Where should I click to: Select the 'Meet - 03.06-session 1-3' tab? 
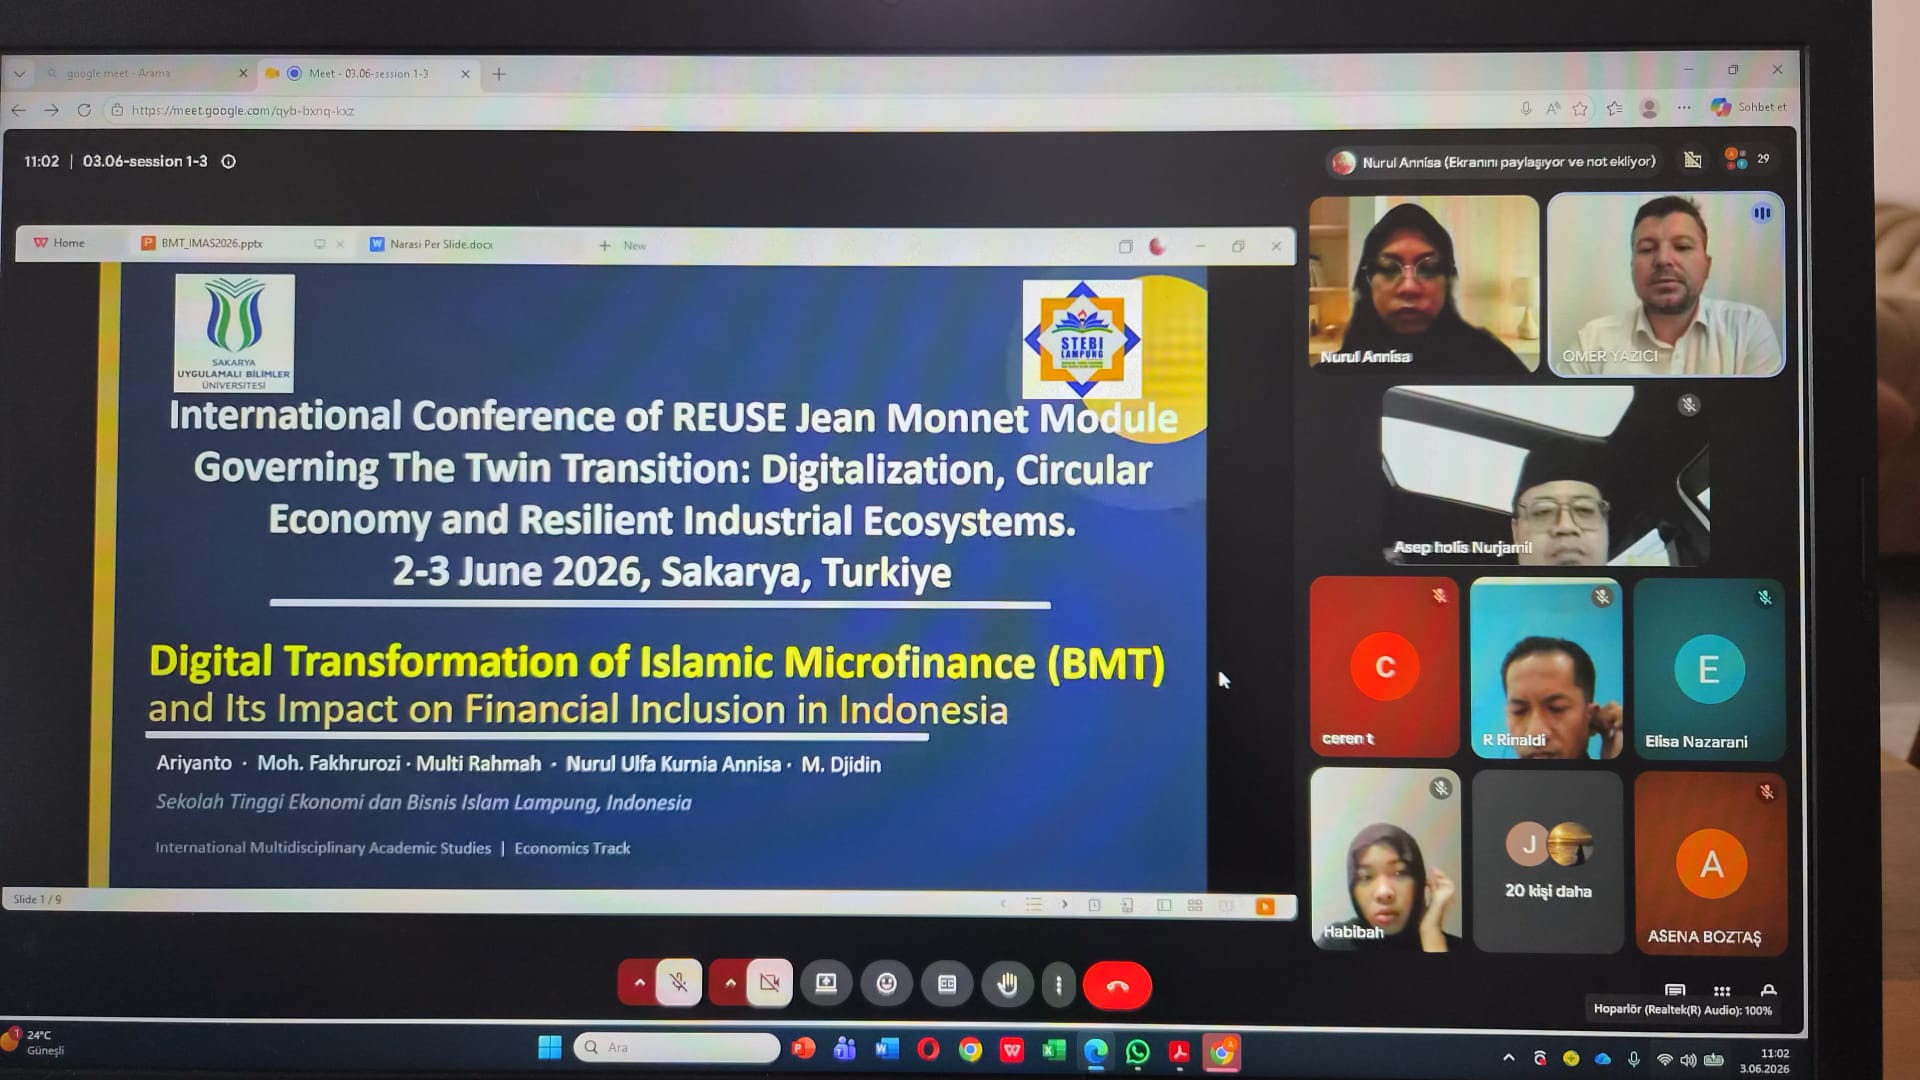[x=366, y=73]
